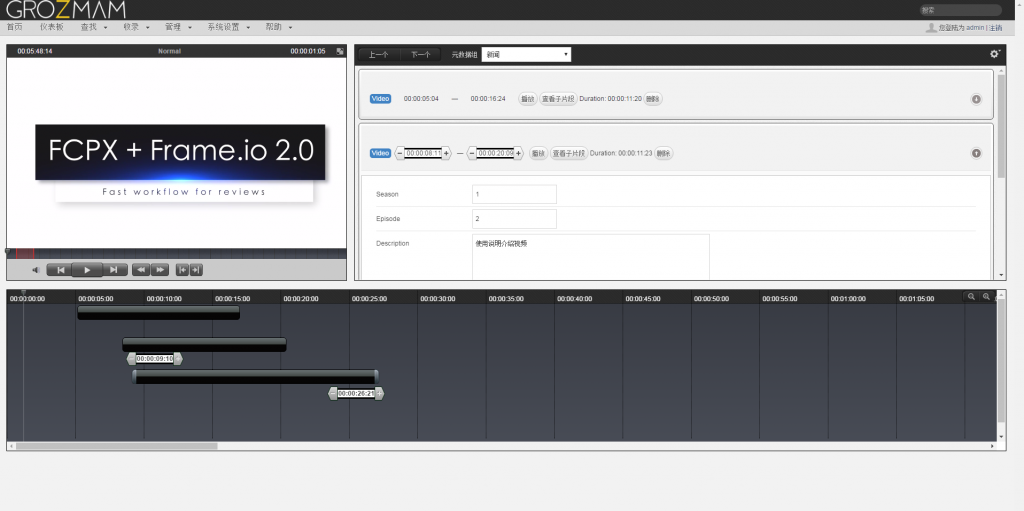Screen dimensions: 1024x511
Task: Decrease the 00:00:09:10 timeline handle timecode
Action: [x=131, y=359]
